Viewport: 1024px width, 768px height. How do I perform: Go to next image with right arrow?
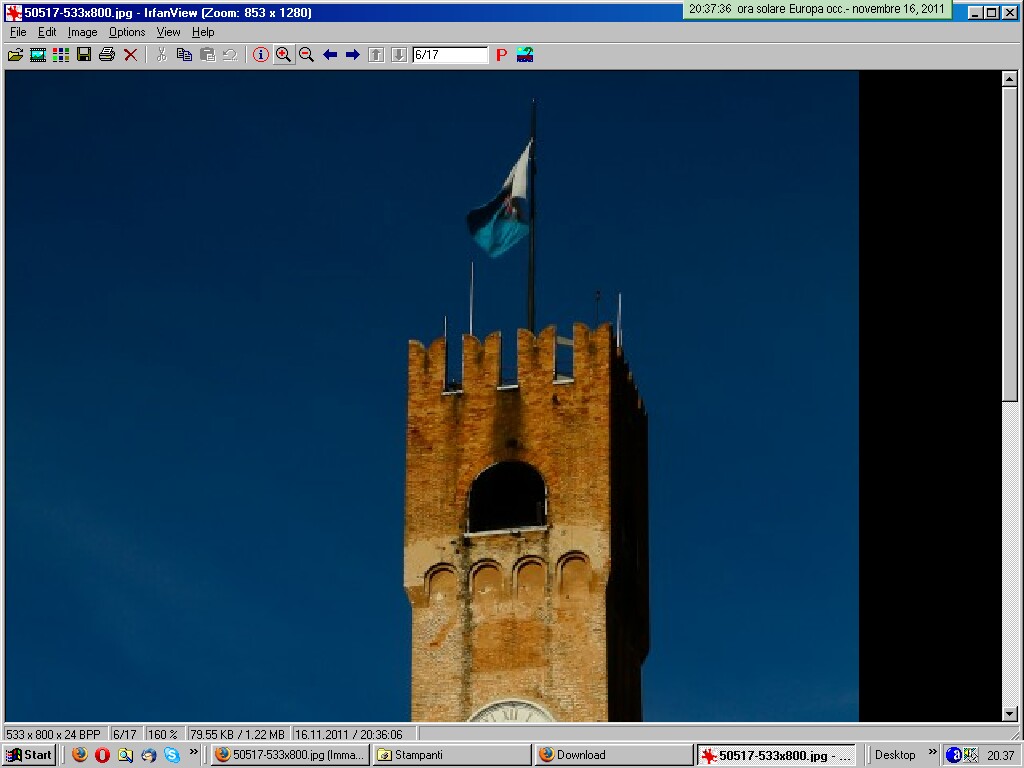point(353,55)
